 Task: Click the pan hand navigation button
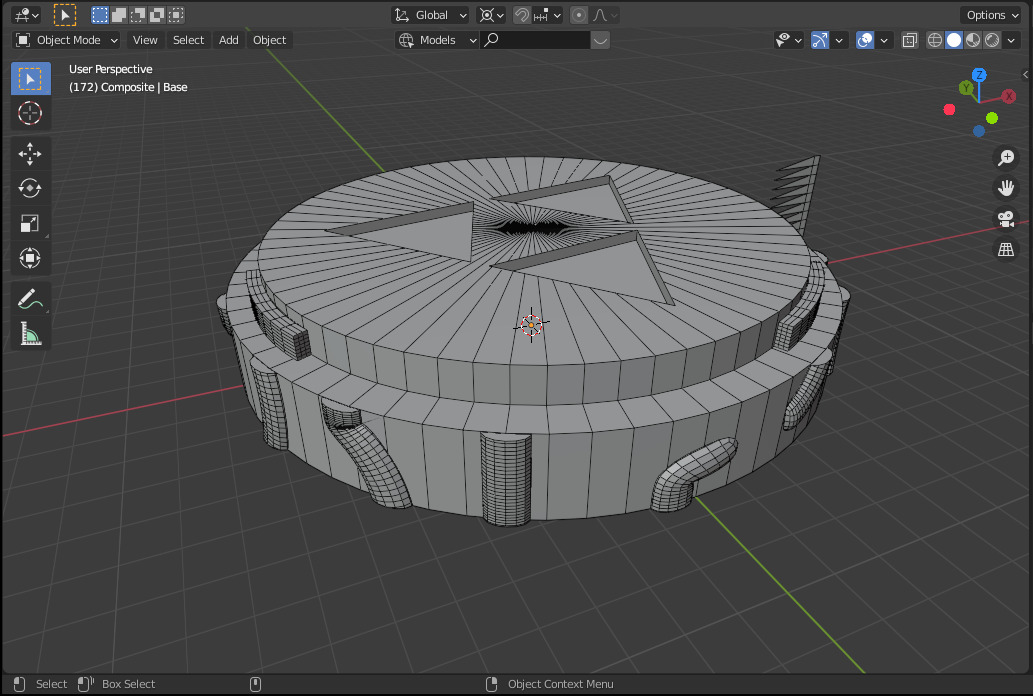tap(1006, 188)
